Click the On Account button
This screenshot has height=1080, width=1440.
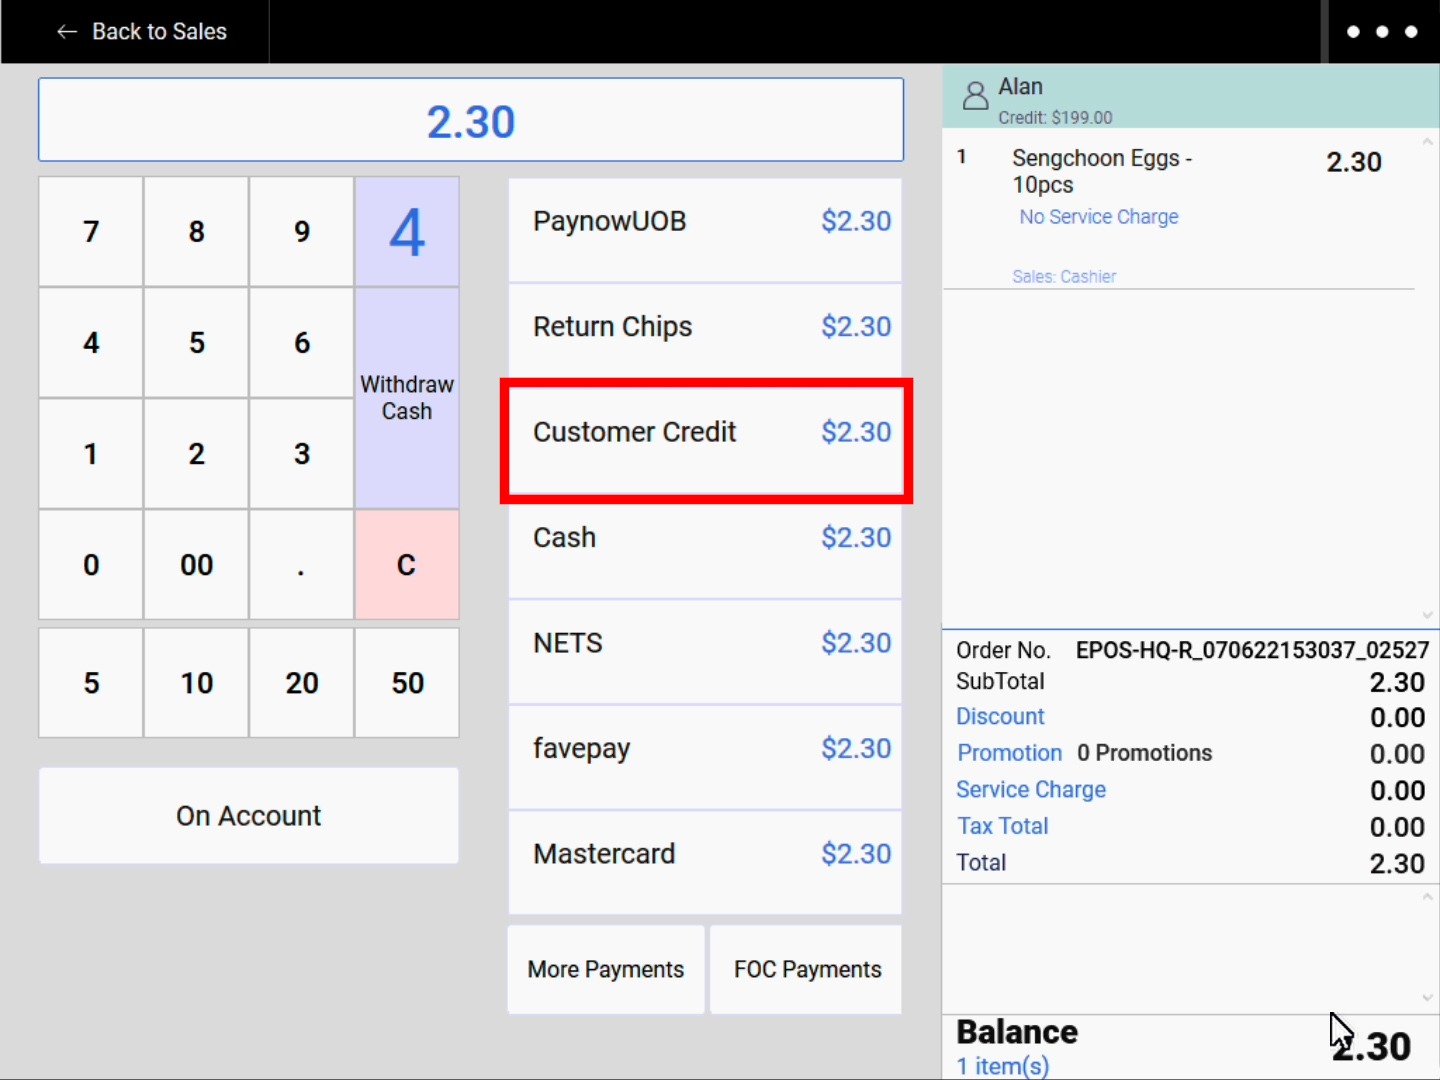pos(249,816)
